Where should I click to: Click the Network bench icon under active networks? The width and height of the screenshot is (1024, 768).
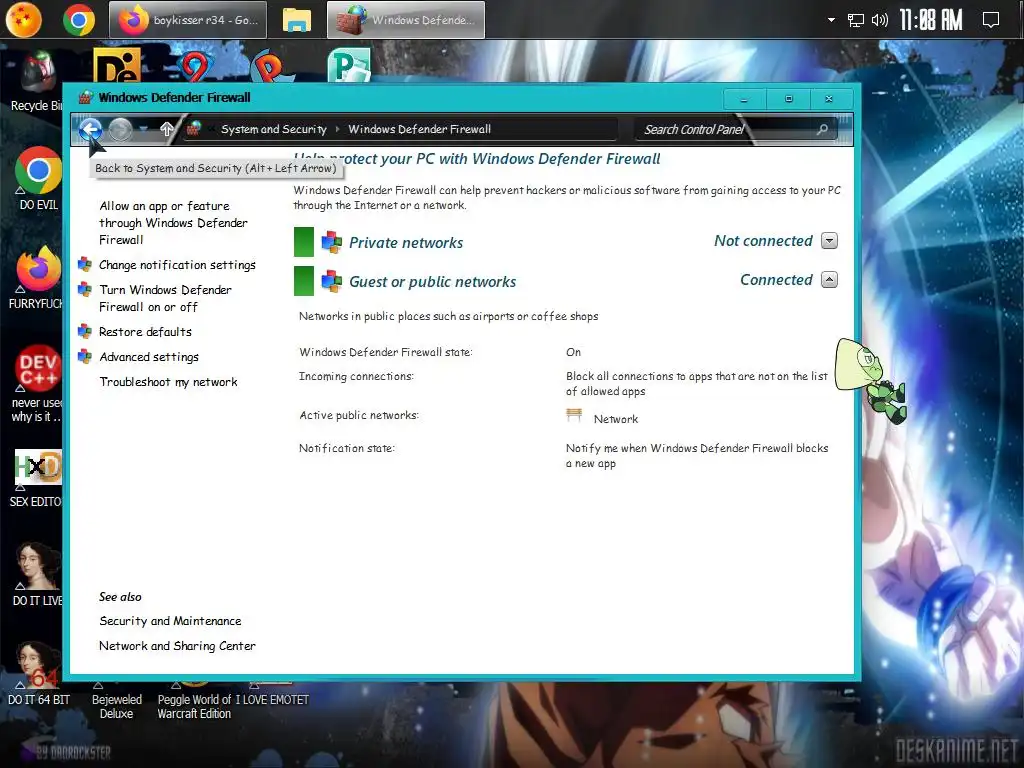click(x=574, y=416)
